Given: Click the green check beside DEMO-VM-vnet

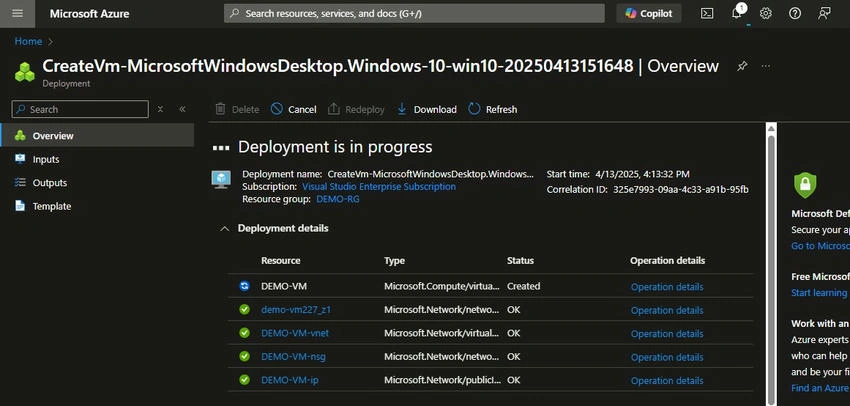Looking at the screenshot, I should 244,333.
